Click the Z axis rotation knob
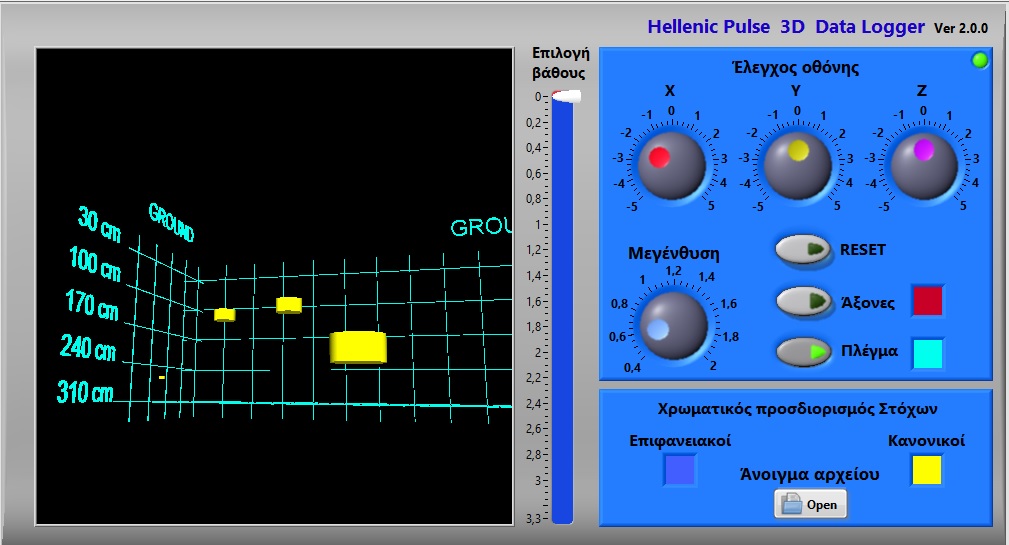The width and height of the screenshot is (1009, 545). 923,165
